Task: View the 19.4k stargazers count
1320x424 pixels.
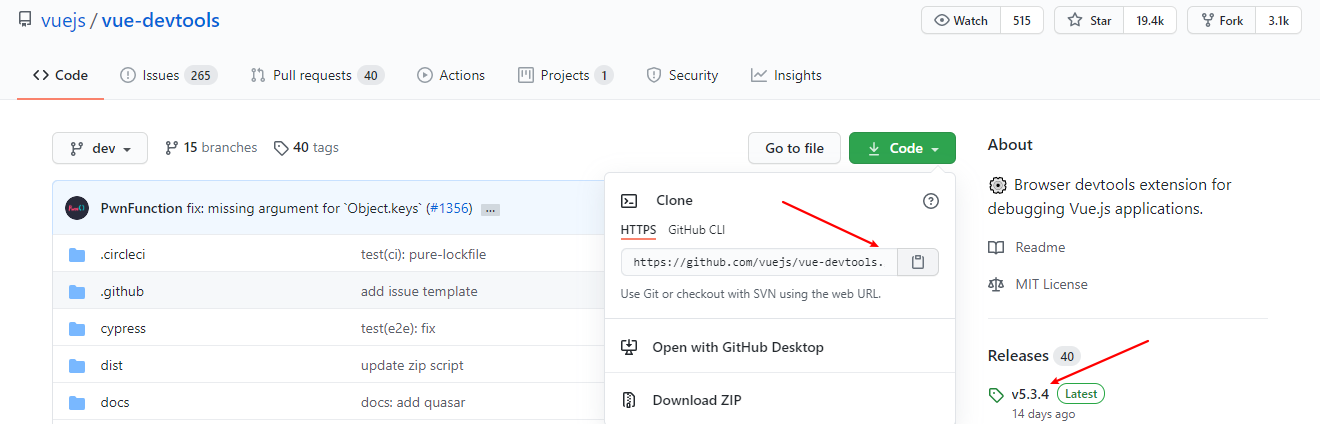Action: (x=1150, y=20)
